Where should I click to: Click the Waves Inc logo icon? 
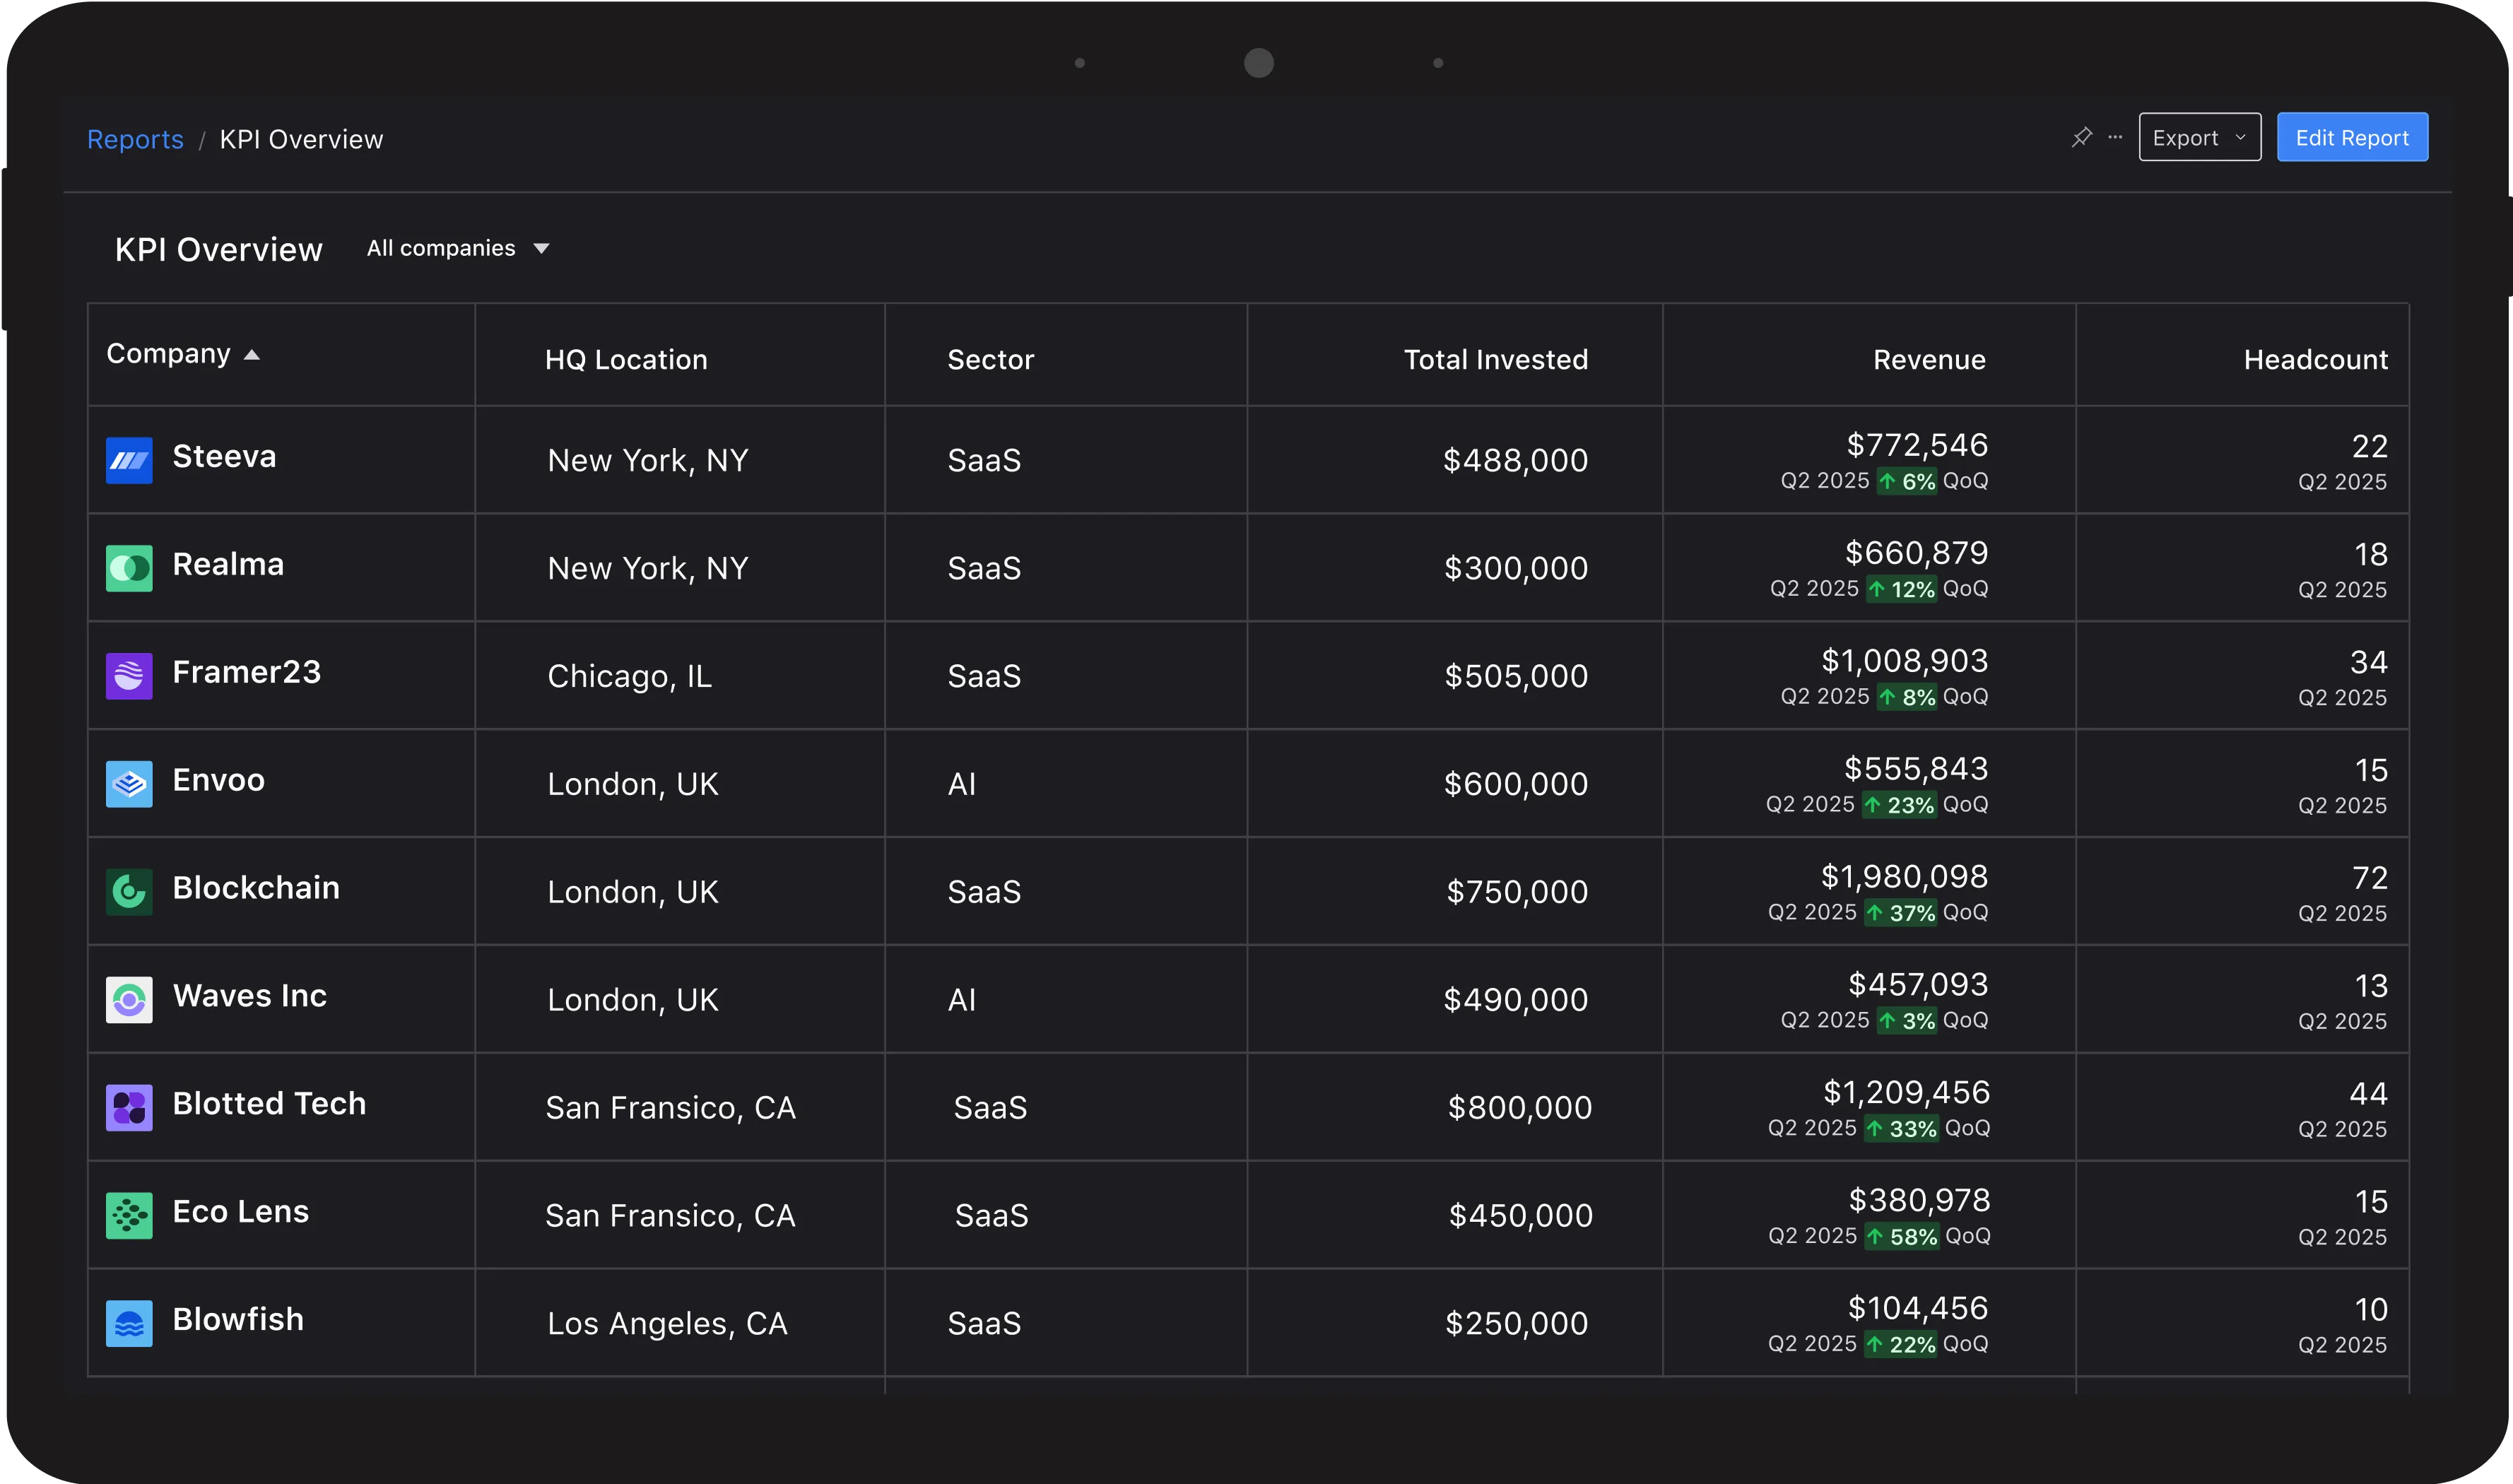(x=129, y=999)
